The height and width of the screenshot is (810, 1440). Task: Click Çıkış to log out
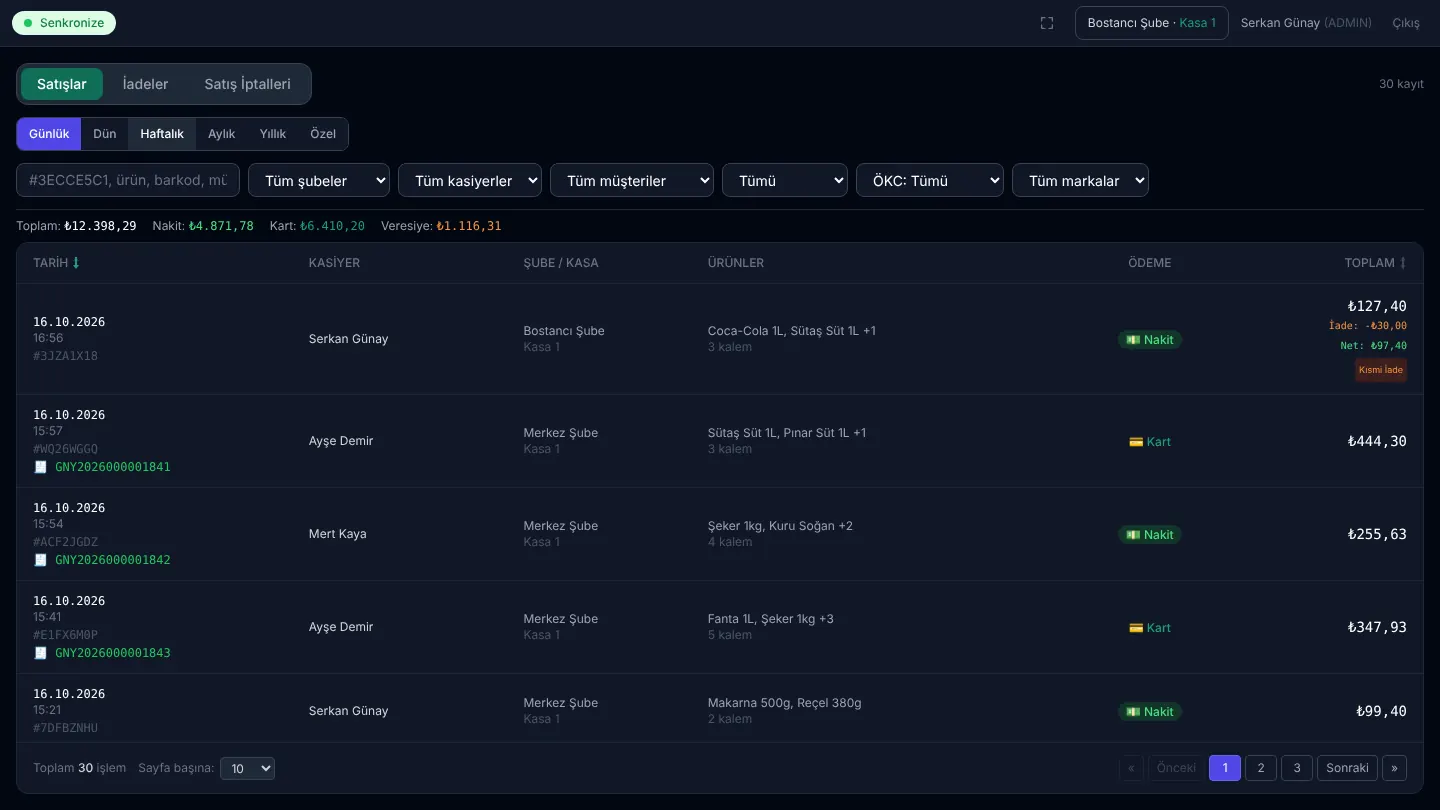click(1406, 23)
